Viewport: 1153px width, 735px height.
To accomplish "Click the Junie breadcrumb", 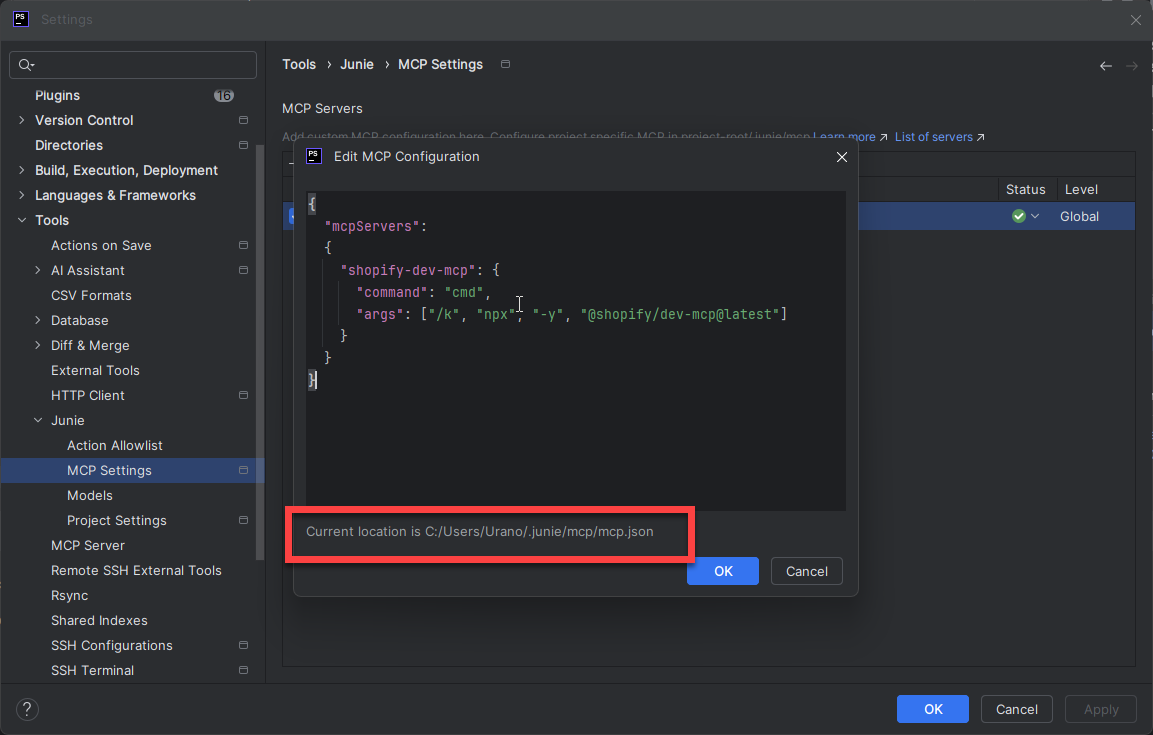I will pos(357,65).
